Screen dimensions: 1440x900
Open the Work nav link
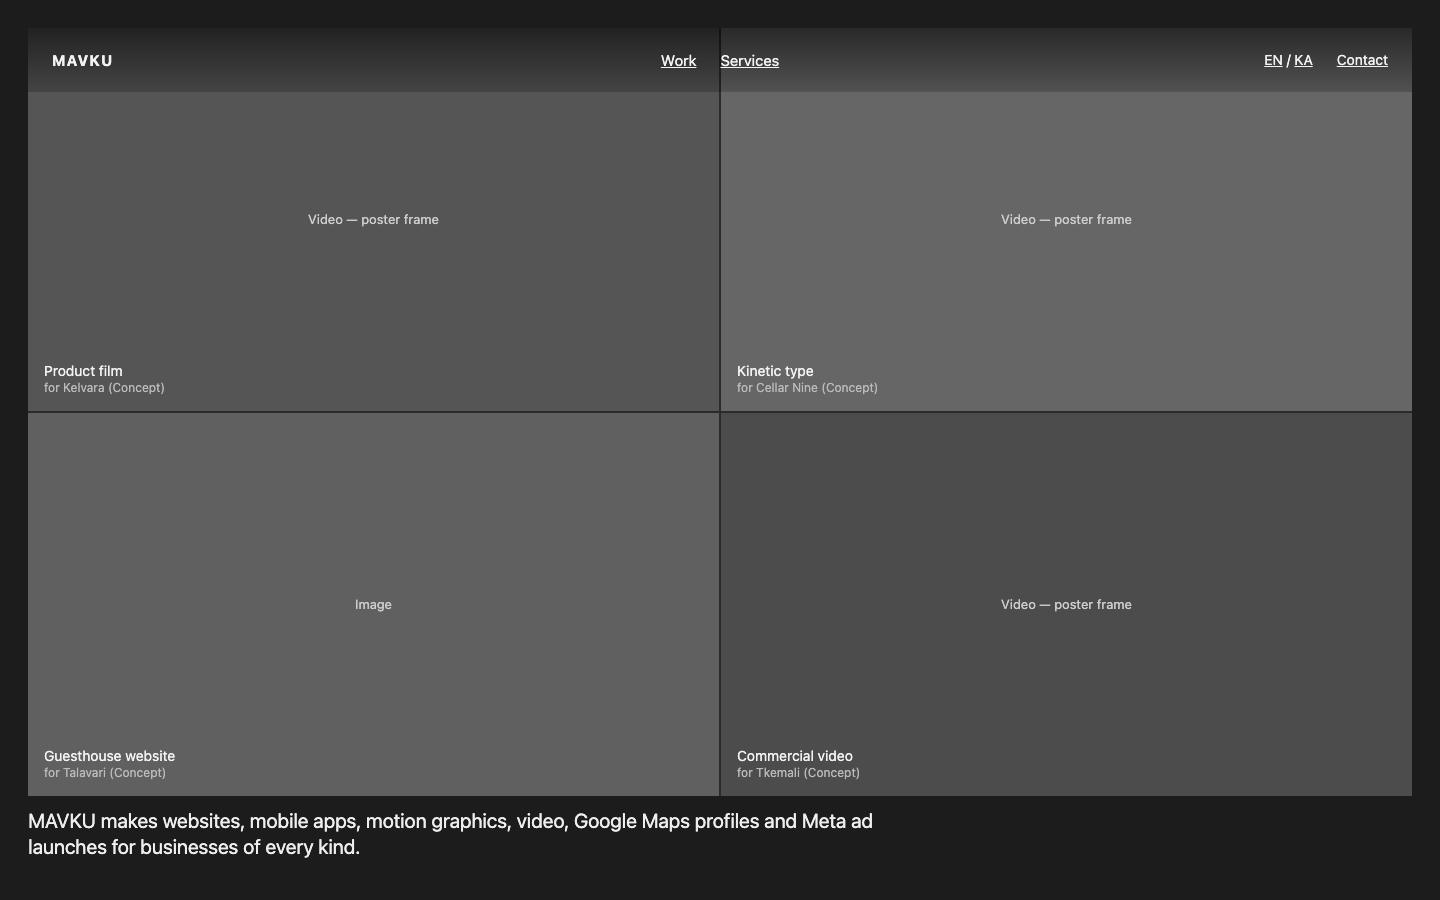coord(678,61)
